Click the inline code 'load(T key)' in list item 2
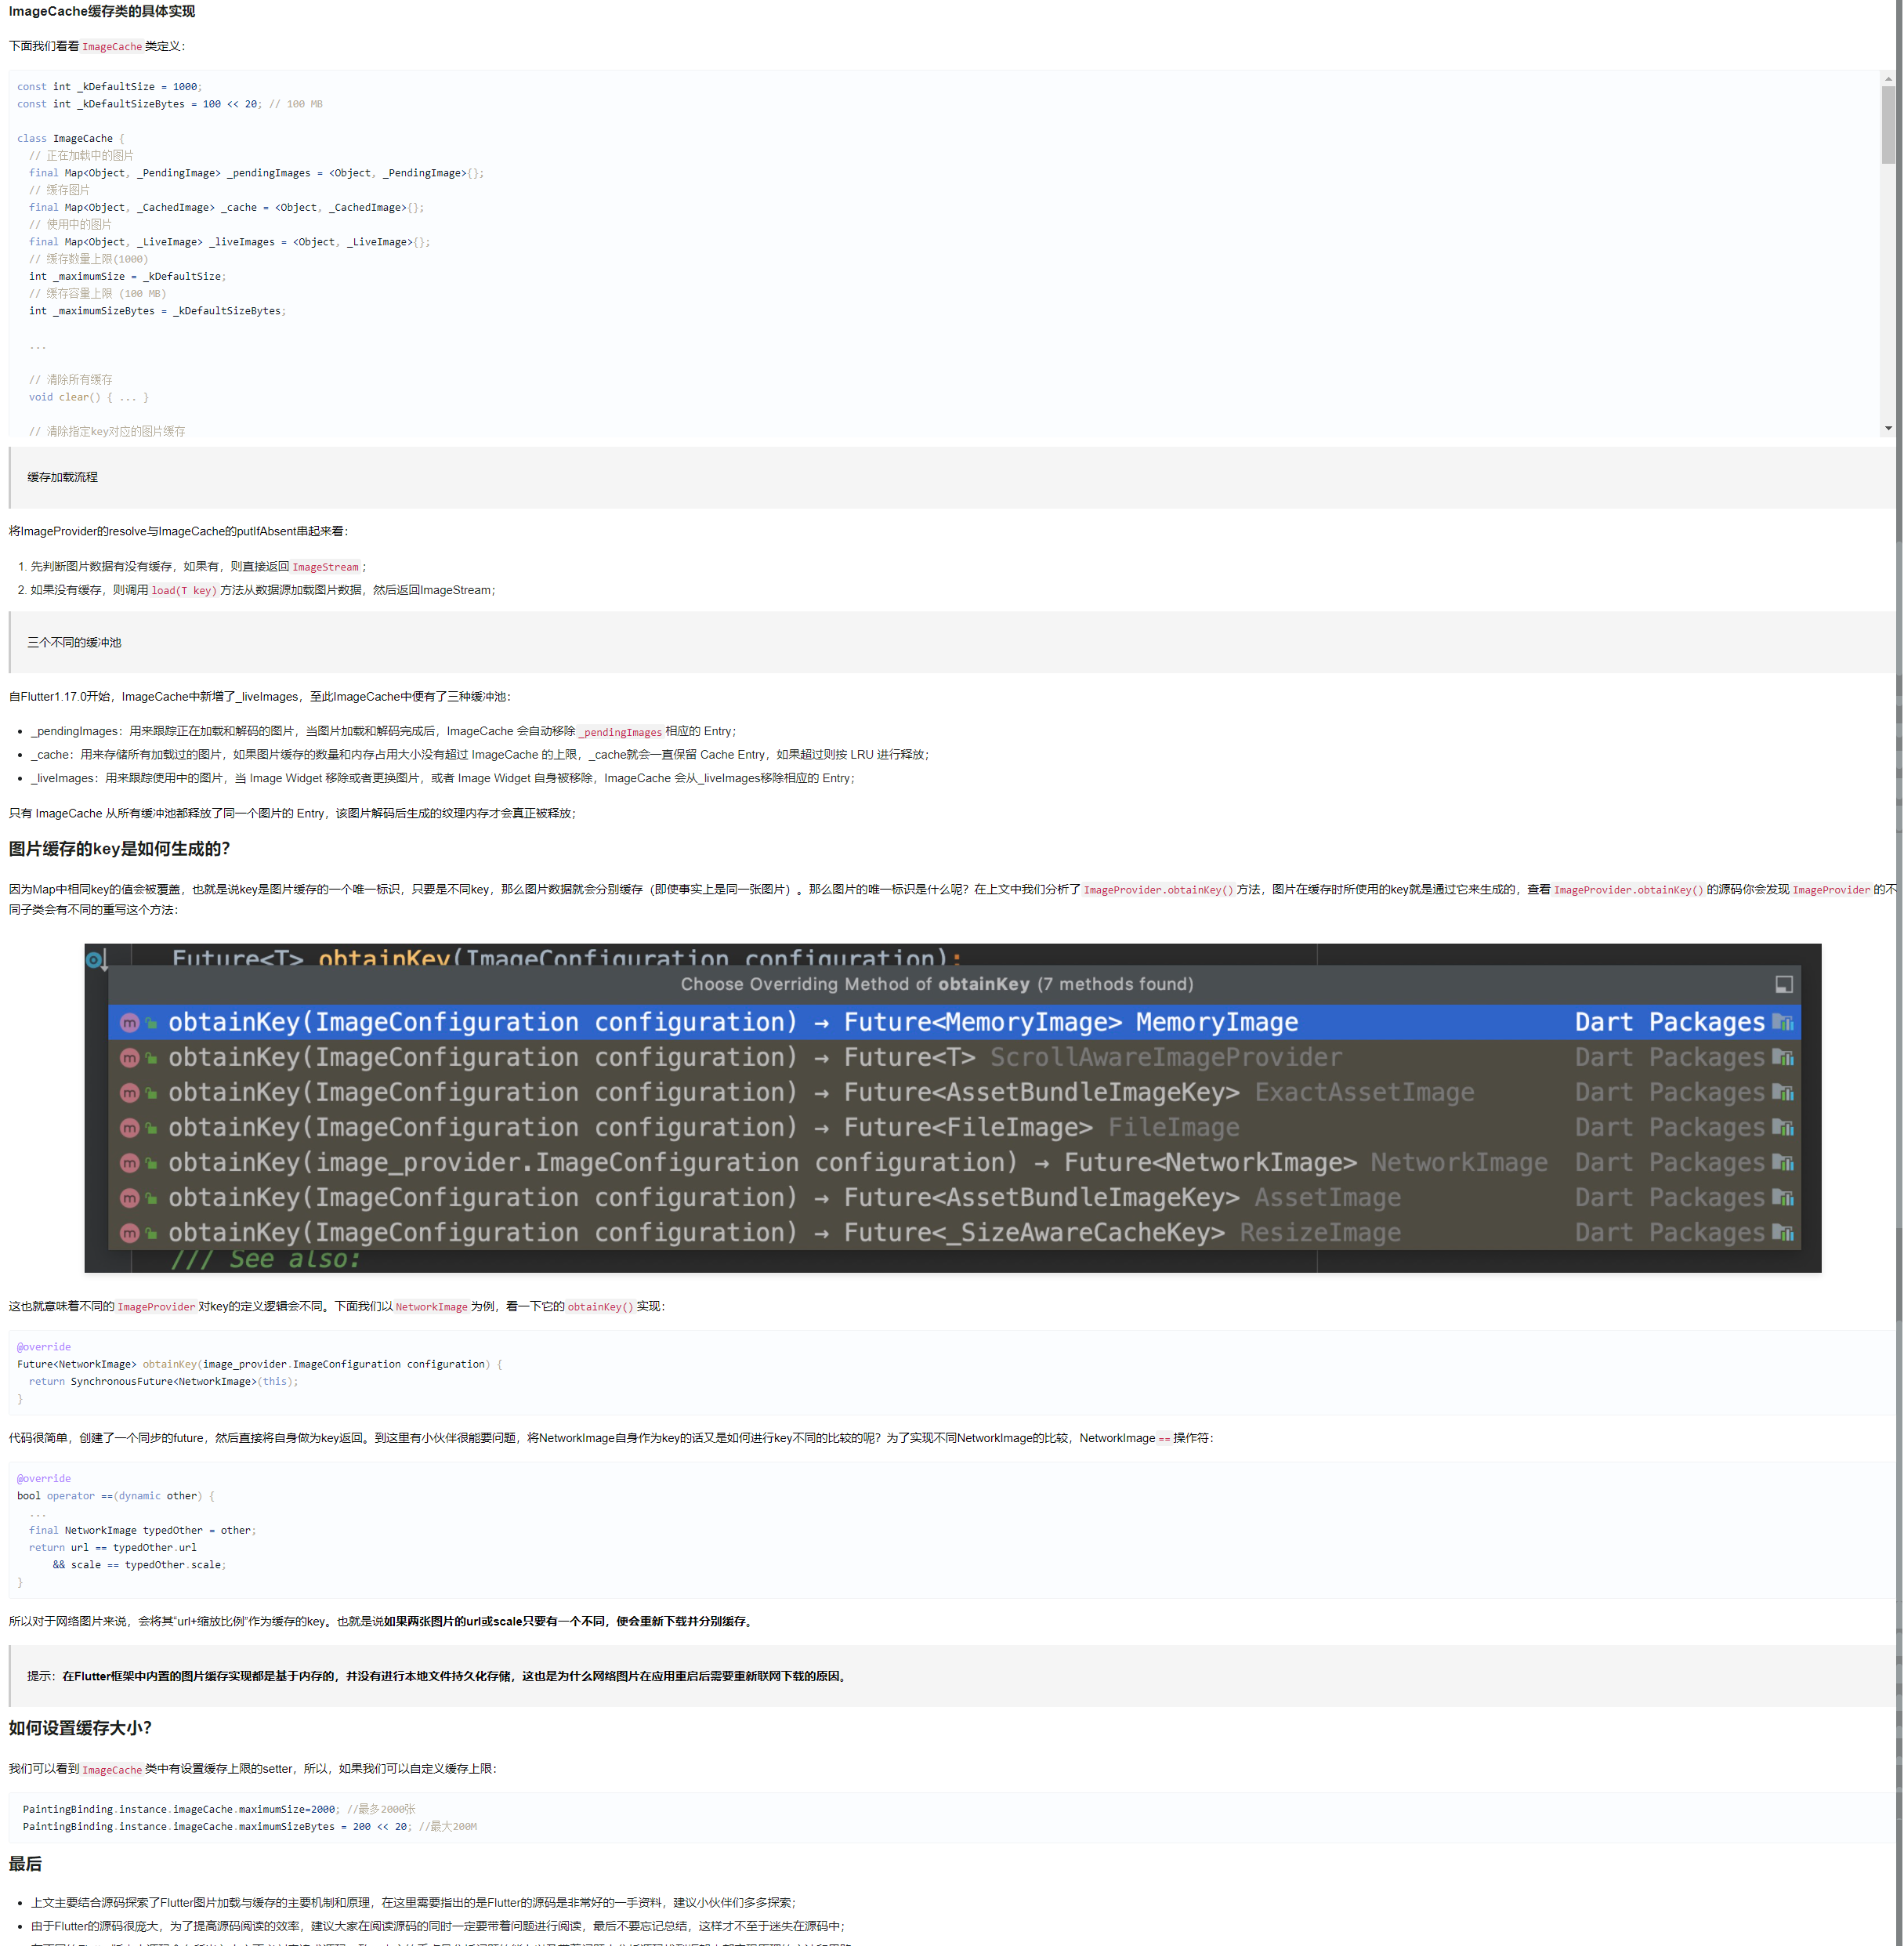The height and width of the screenshot is (1946, 1904). [x=184, y=591]
